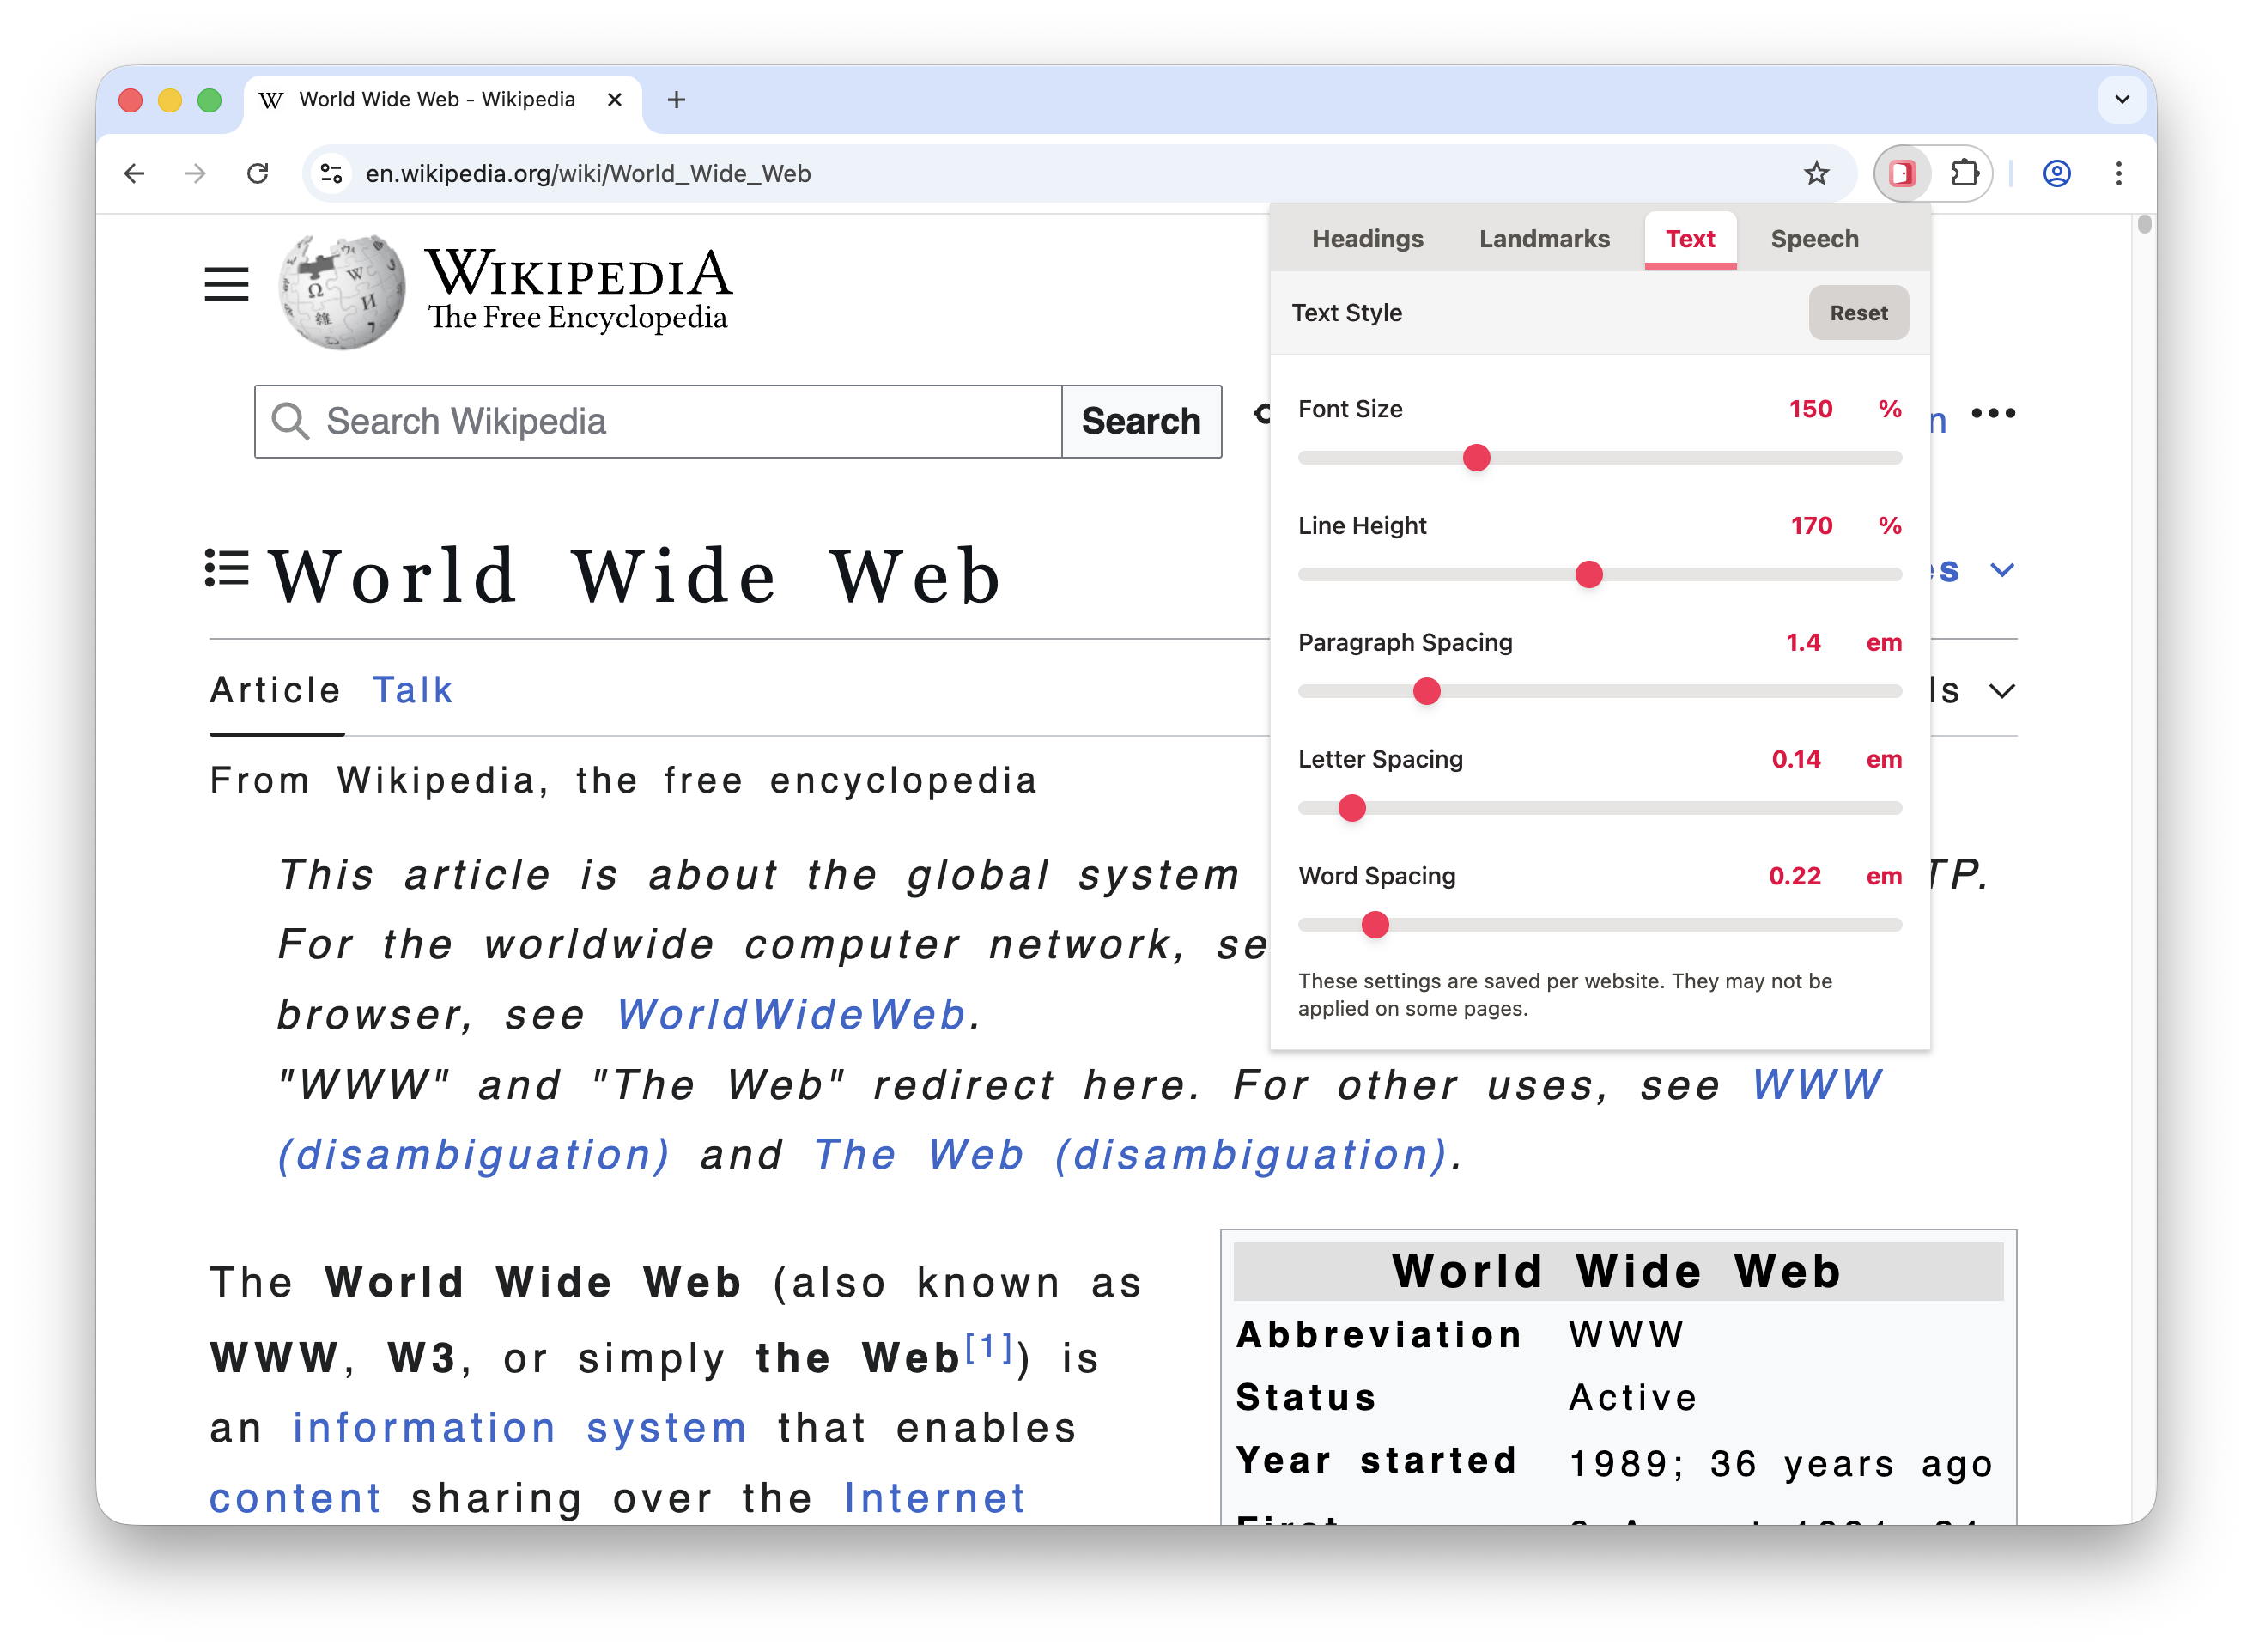The image size is (2253, 1652).
Task: Open the tab search dropdown arrow
Action: [x=2122, y=99]
